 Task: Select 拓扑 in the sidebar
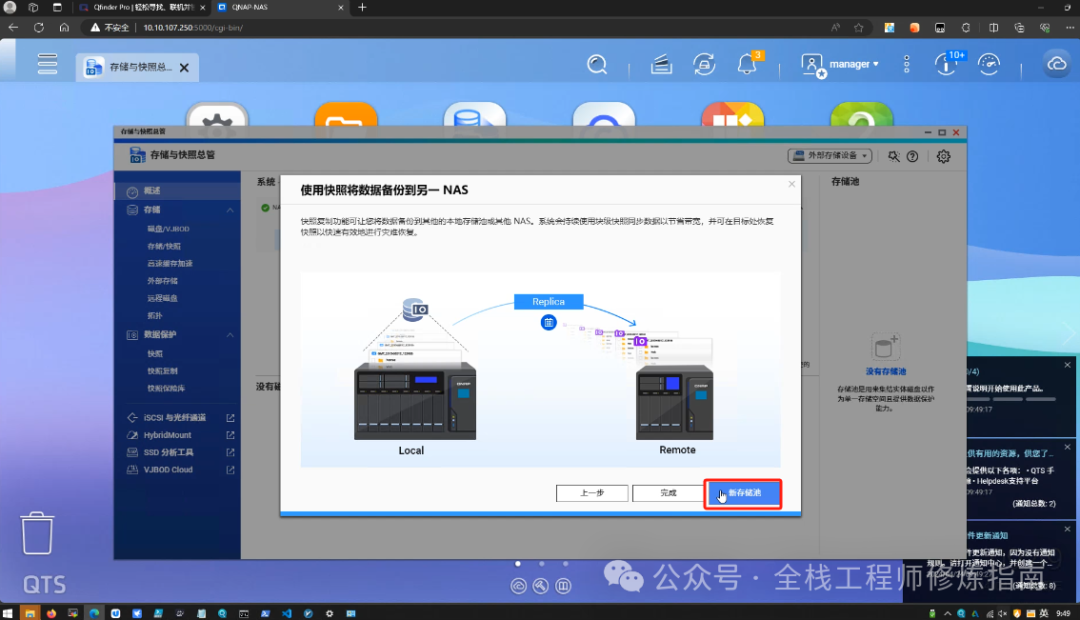click(x=154, y=316)
